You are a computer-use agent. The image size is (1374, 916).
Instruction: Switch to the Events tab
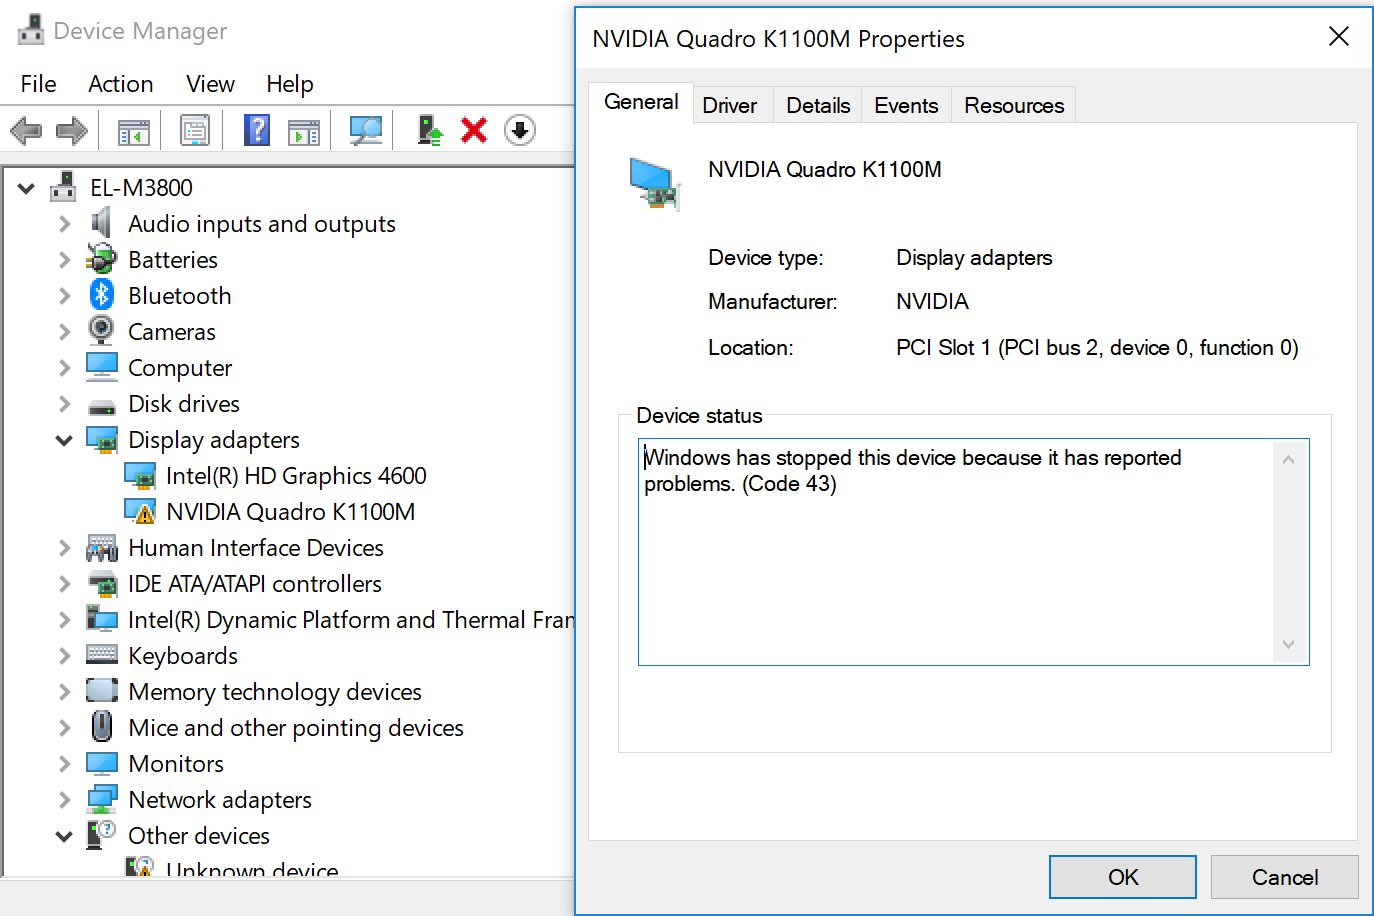[x=906, y=105]
